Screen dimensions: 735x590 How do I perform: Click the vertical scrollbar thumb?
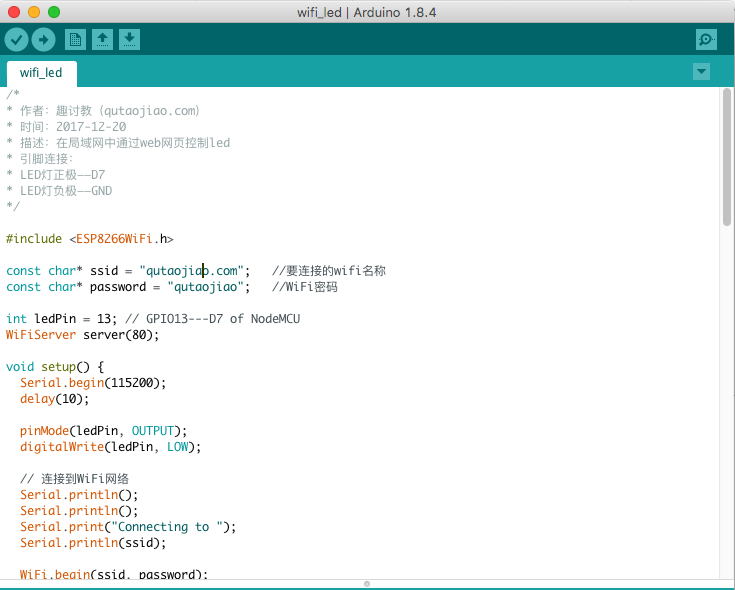[727, 157]
